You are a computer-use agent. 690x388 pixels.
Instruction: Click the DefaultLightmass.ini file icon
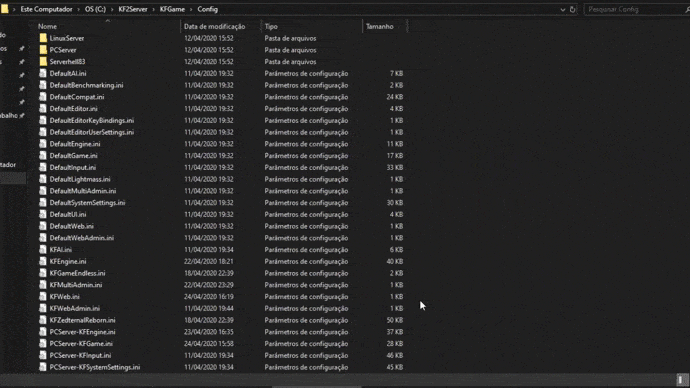(x=43, y=179)
